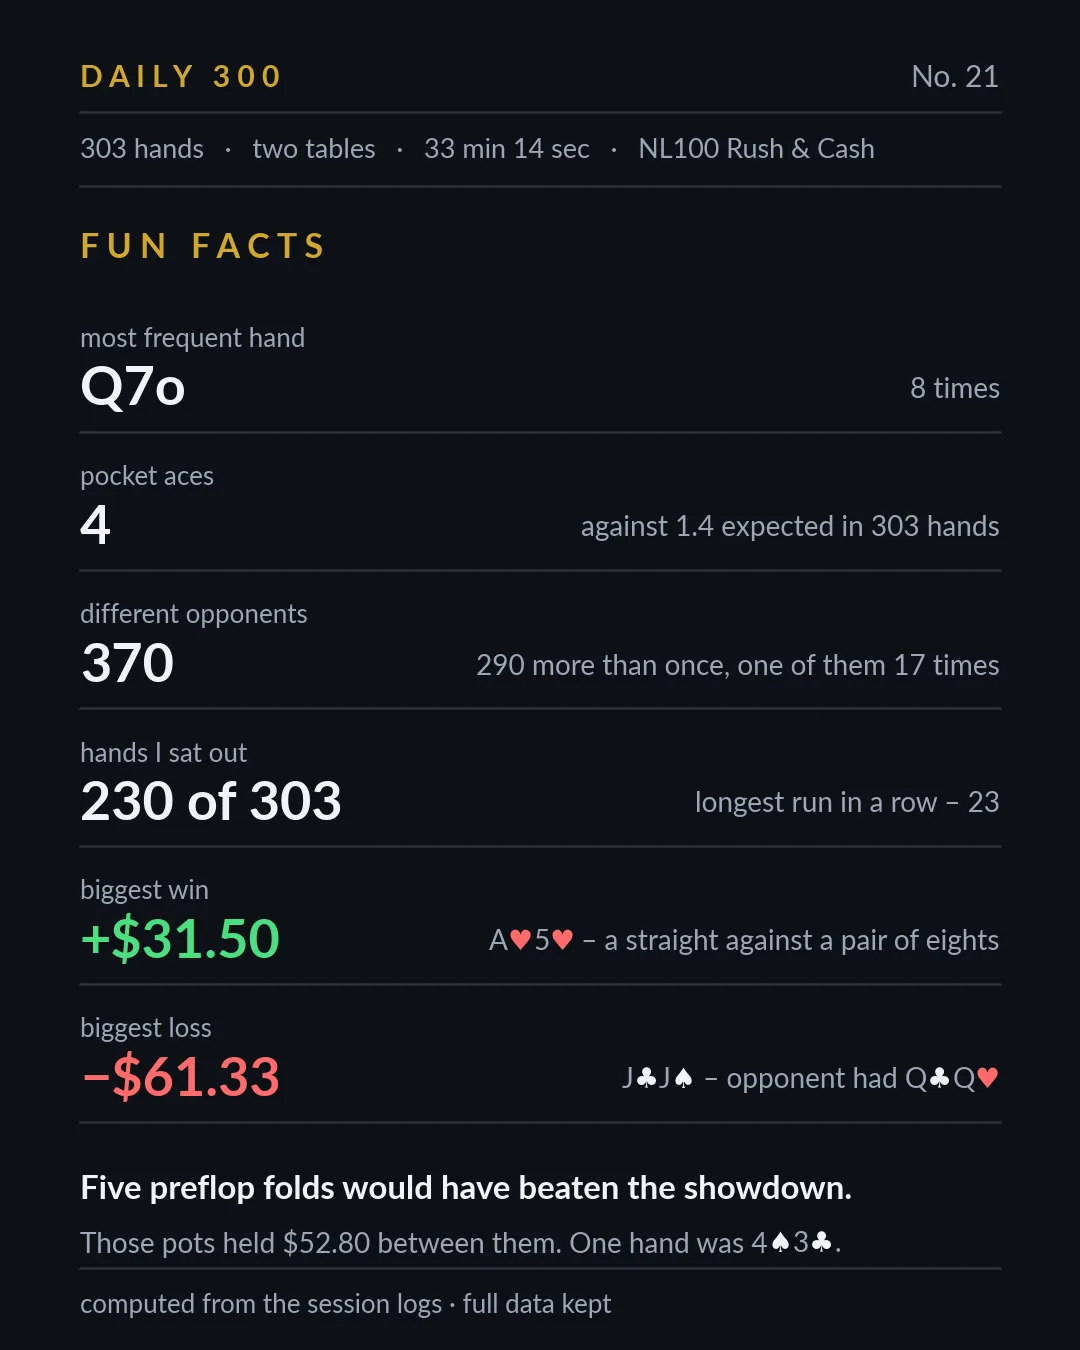This screenshot has width=1080, height=1350.
Task: Click the 303 hands stat
Action: [142, 149]
